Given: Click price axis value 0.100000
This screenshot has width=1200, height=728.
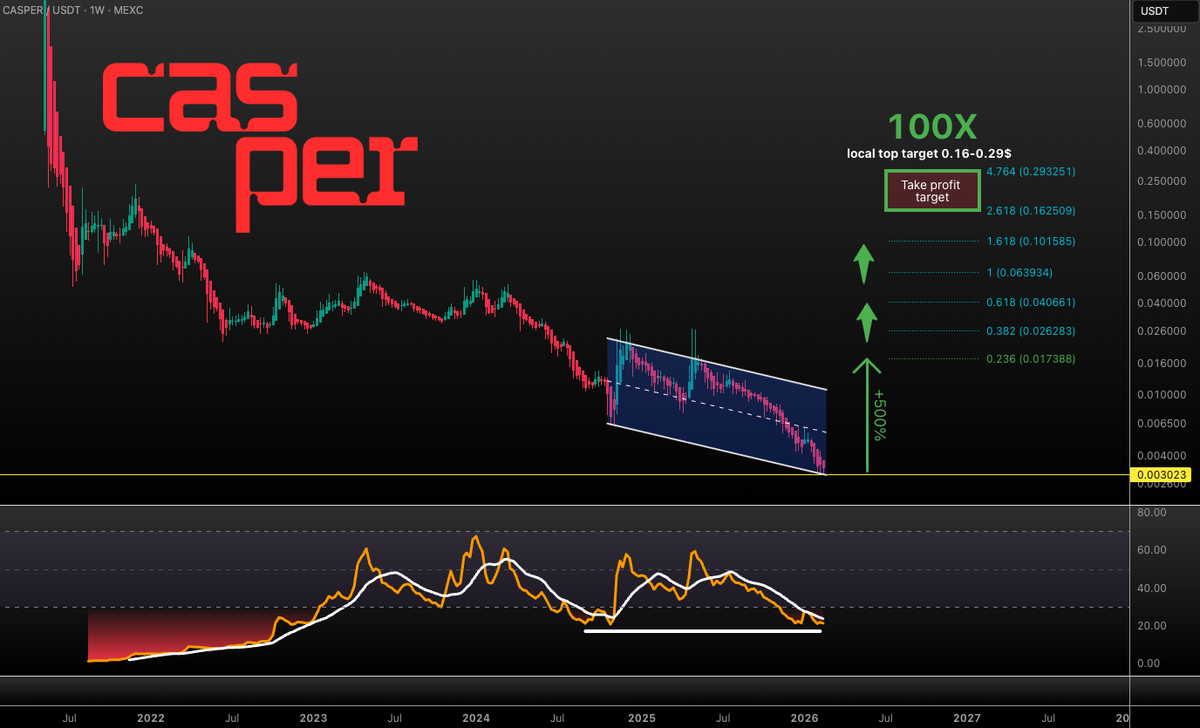Looking at the screenshot, I should pyautogui.click(x=1163, y=242).
